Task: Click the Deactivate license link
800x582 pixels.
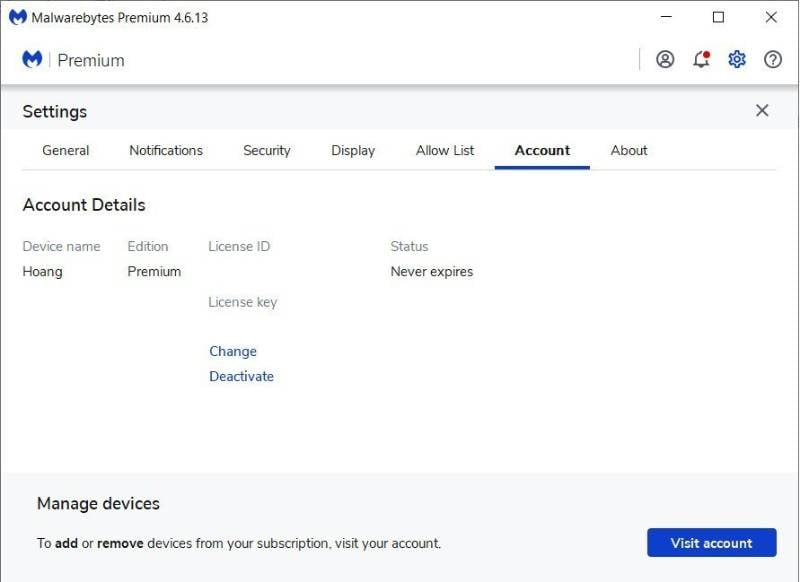Action: pos(241,376)
